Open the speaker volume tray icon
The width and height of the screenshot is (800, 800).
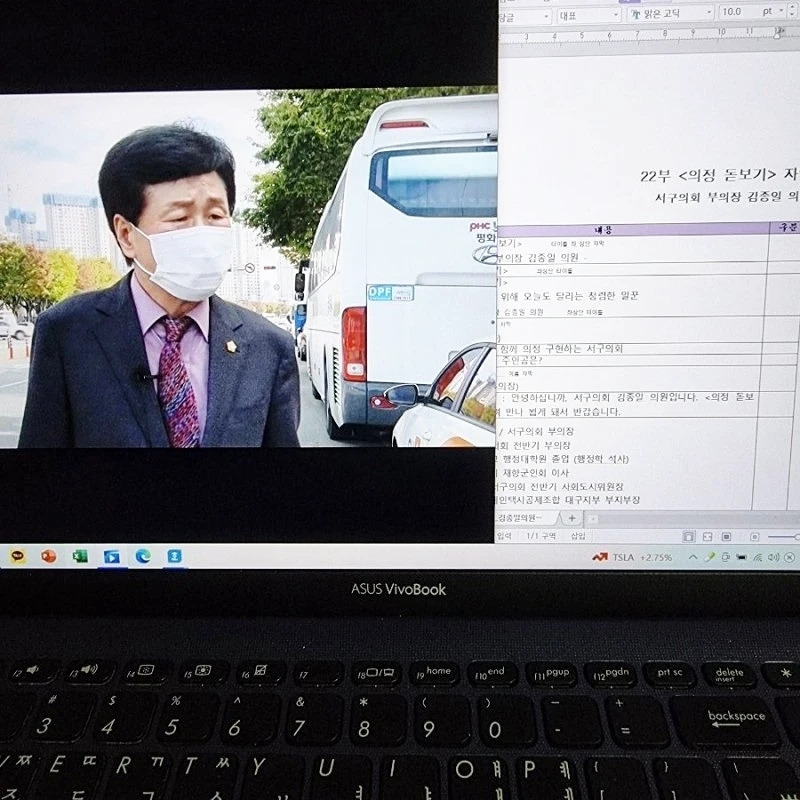773,557
